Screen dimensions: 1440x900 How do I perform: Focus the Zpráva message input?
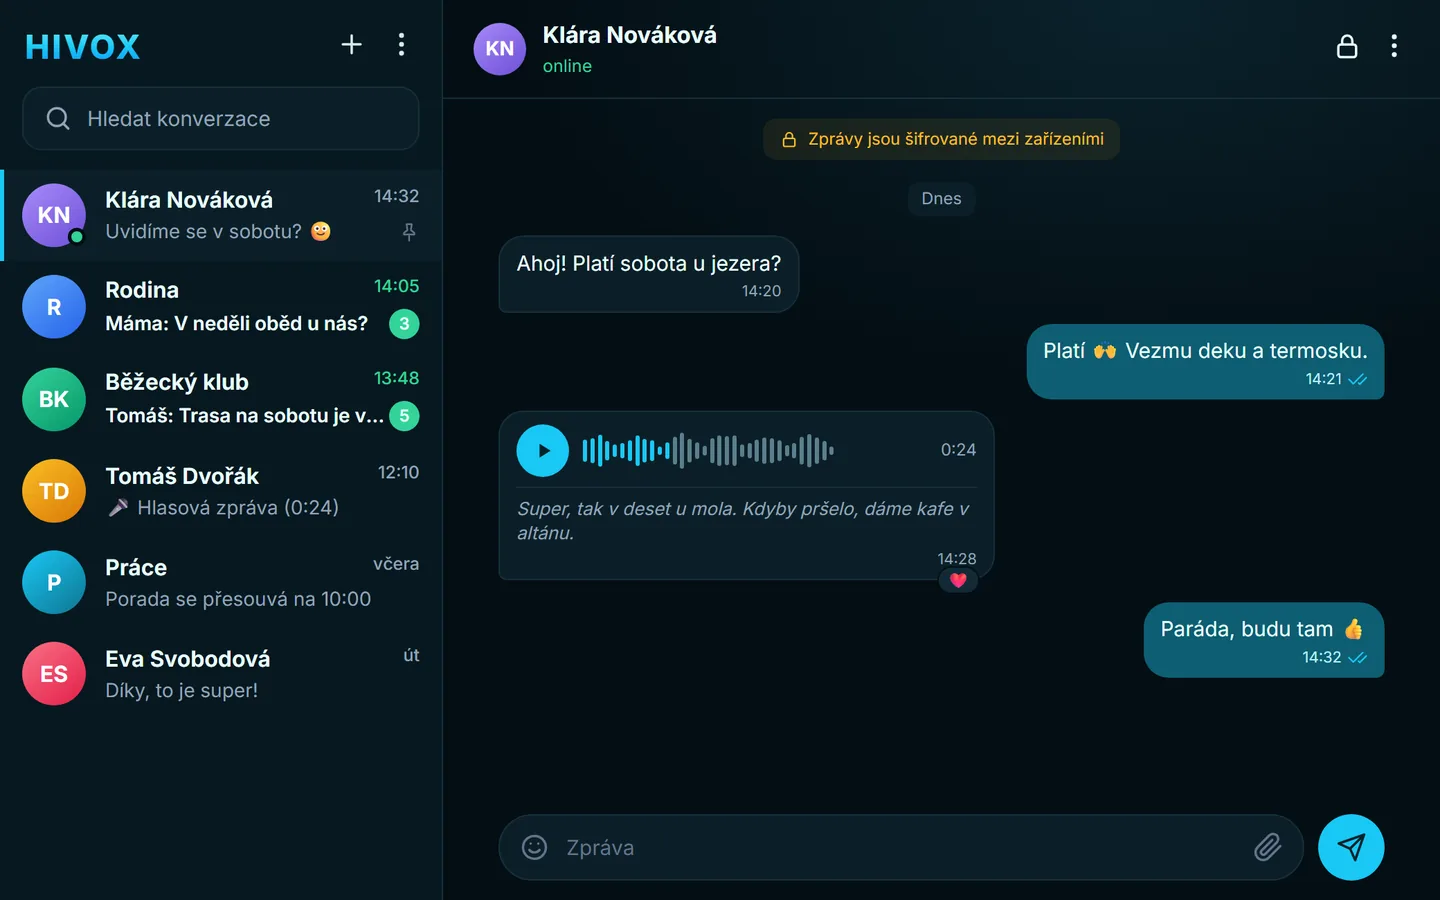click(900, 847)
